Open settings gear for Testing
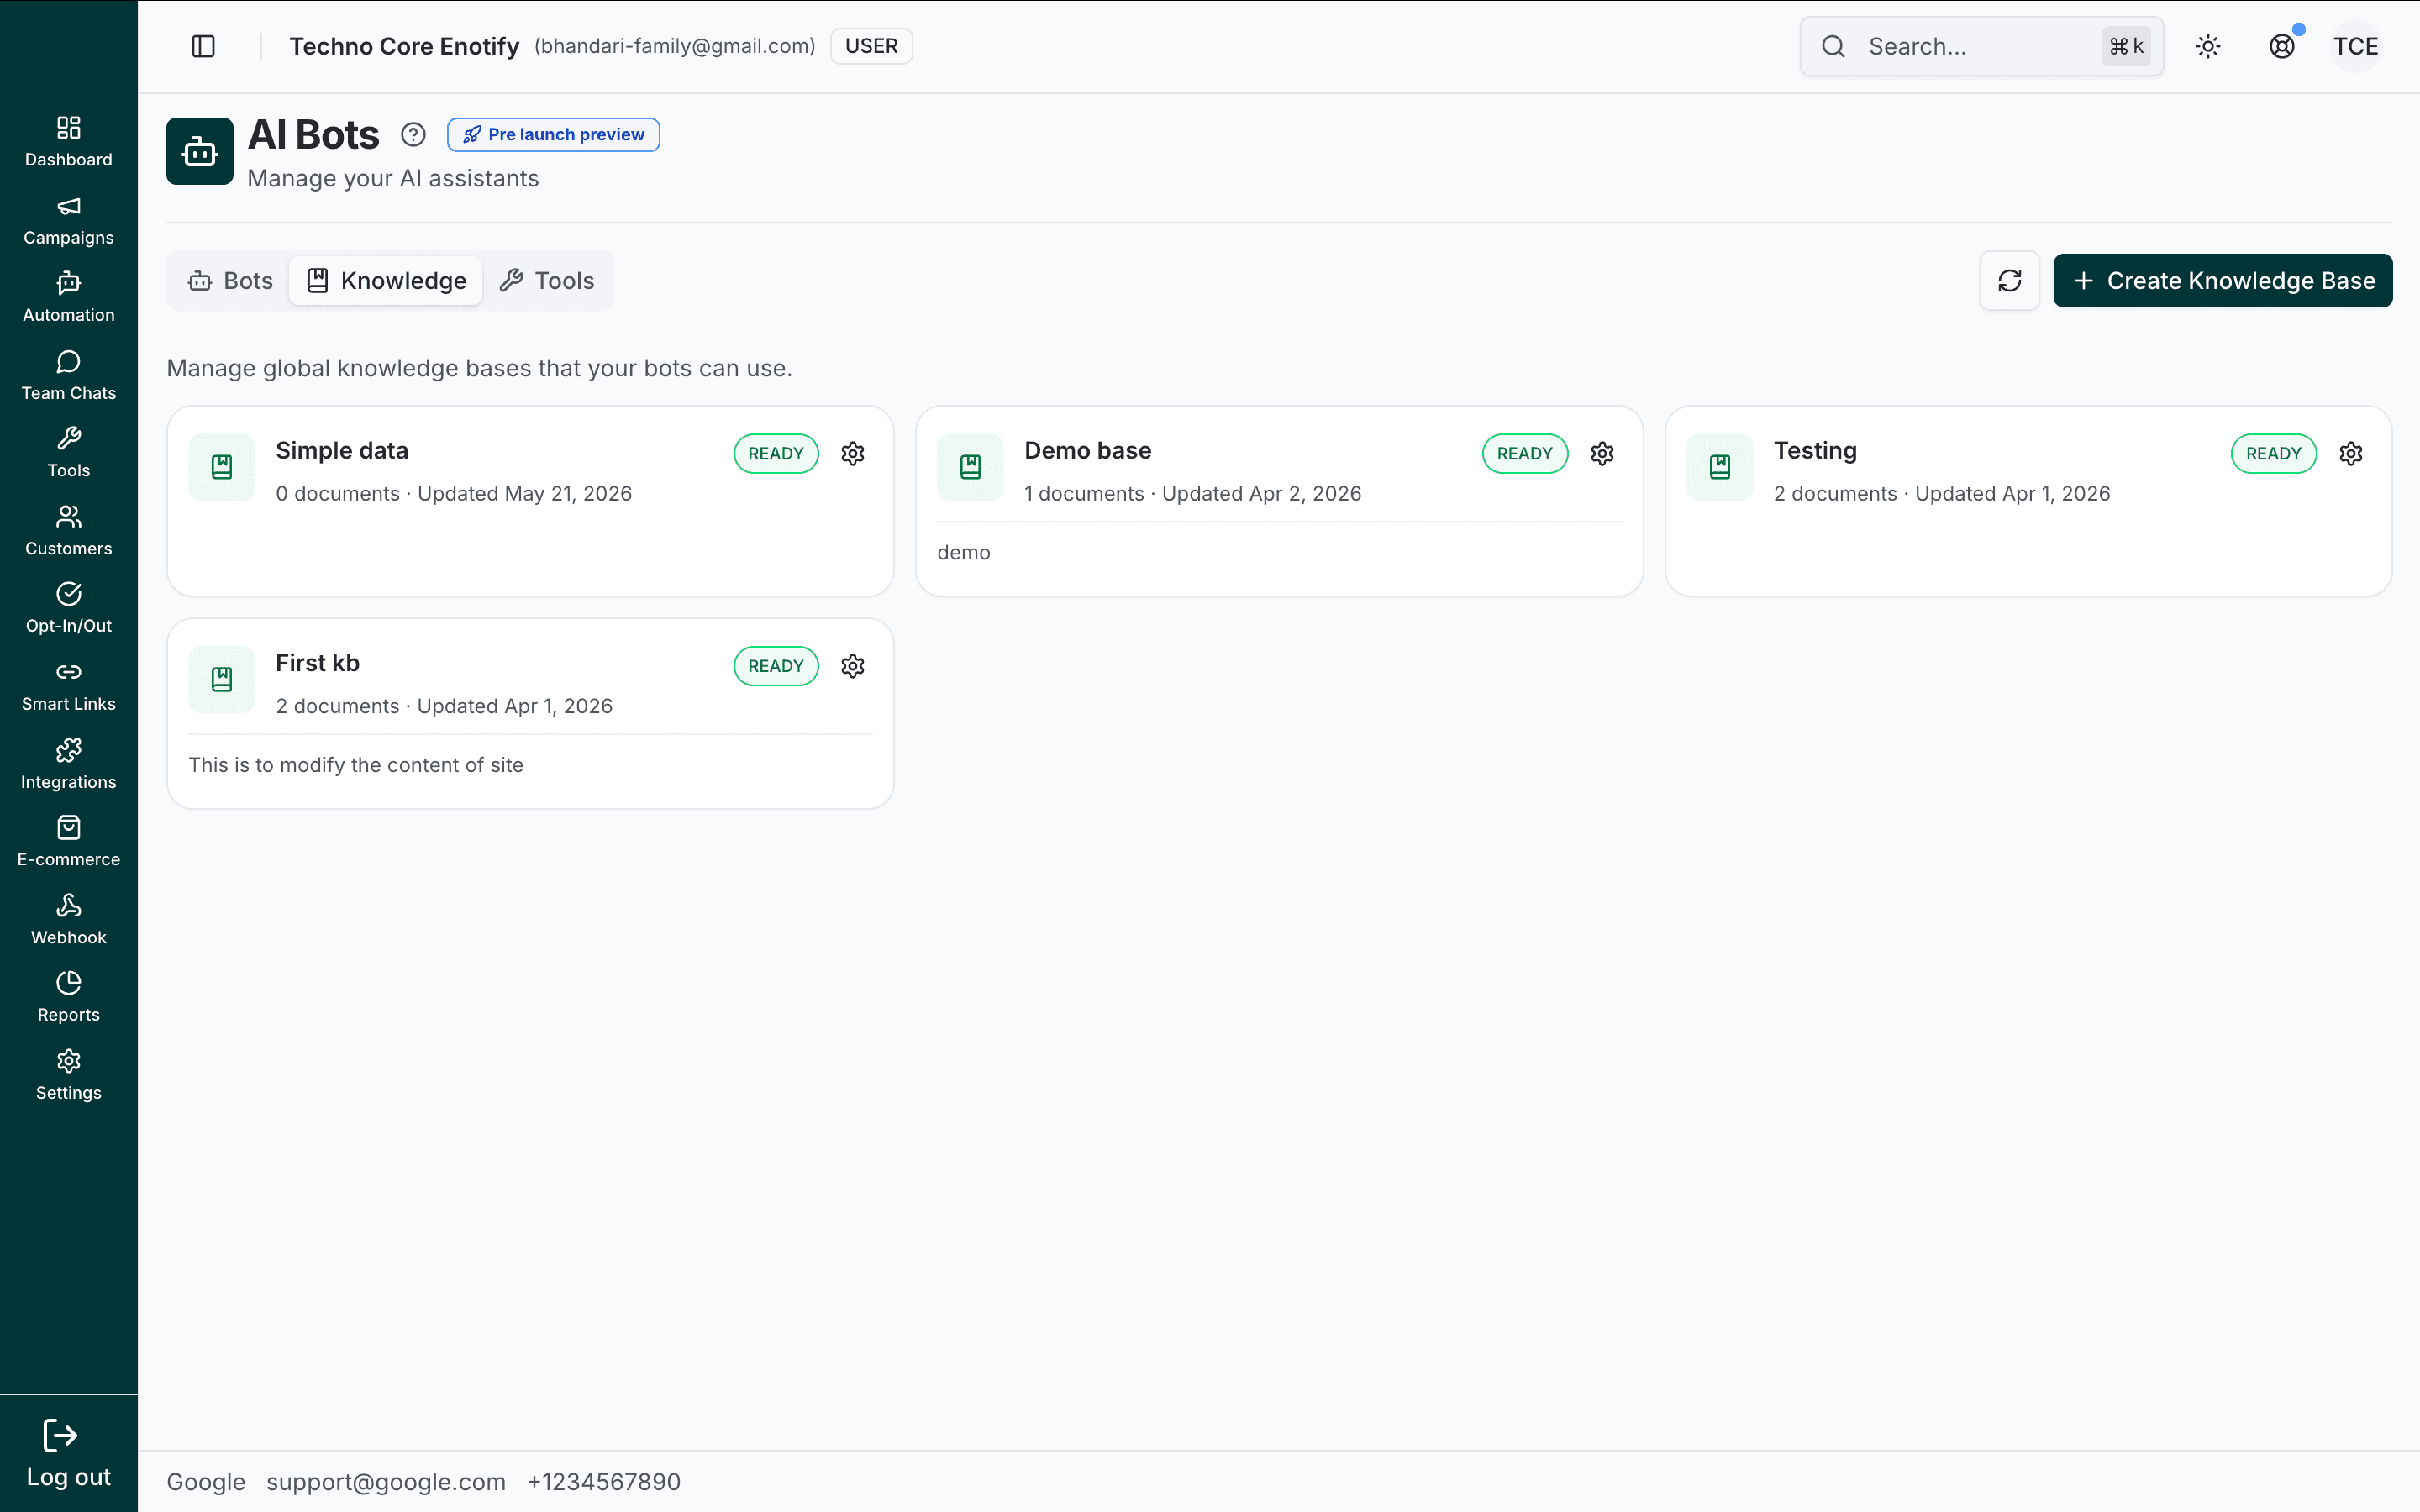Screen dimensions: 2420x1512 click(2351, 453)
